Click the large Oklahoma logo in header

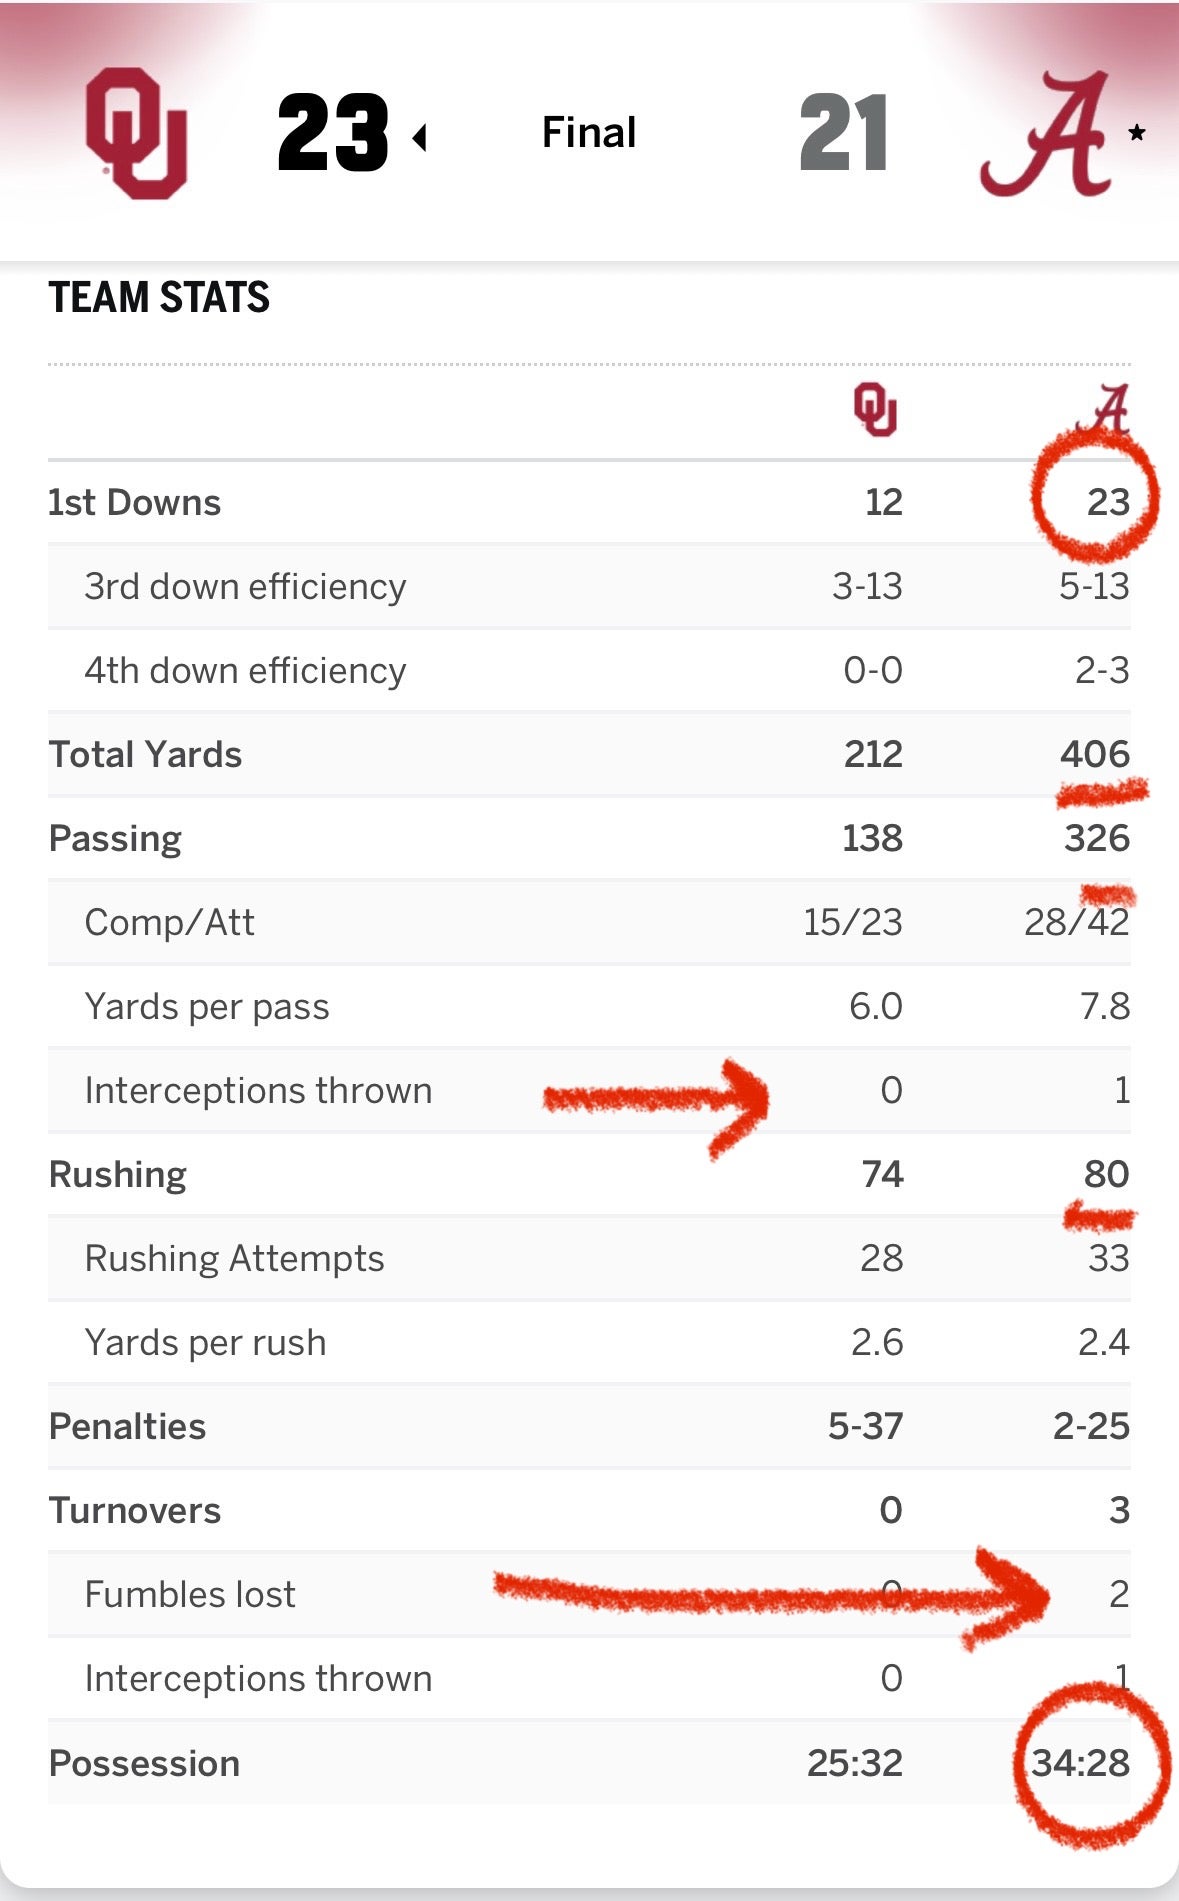[x=136, y=133]
